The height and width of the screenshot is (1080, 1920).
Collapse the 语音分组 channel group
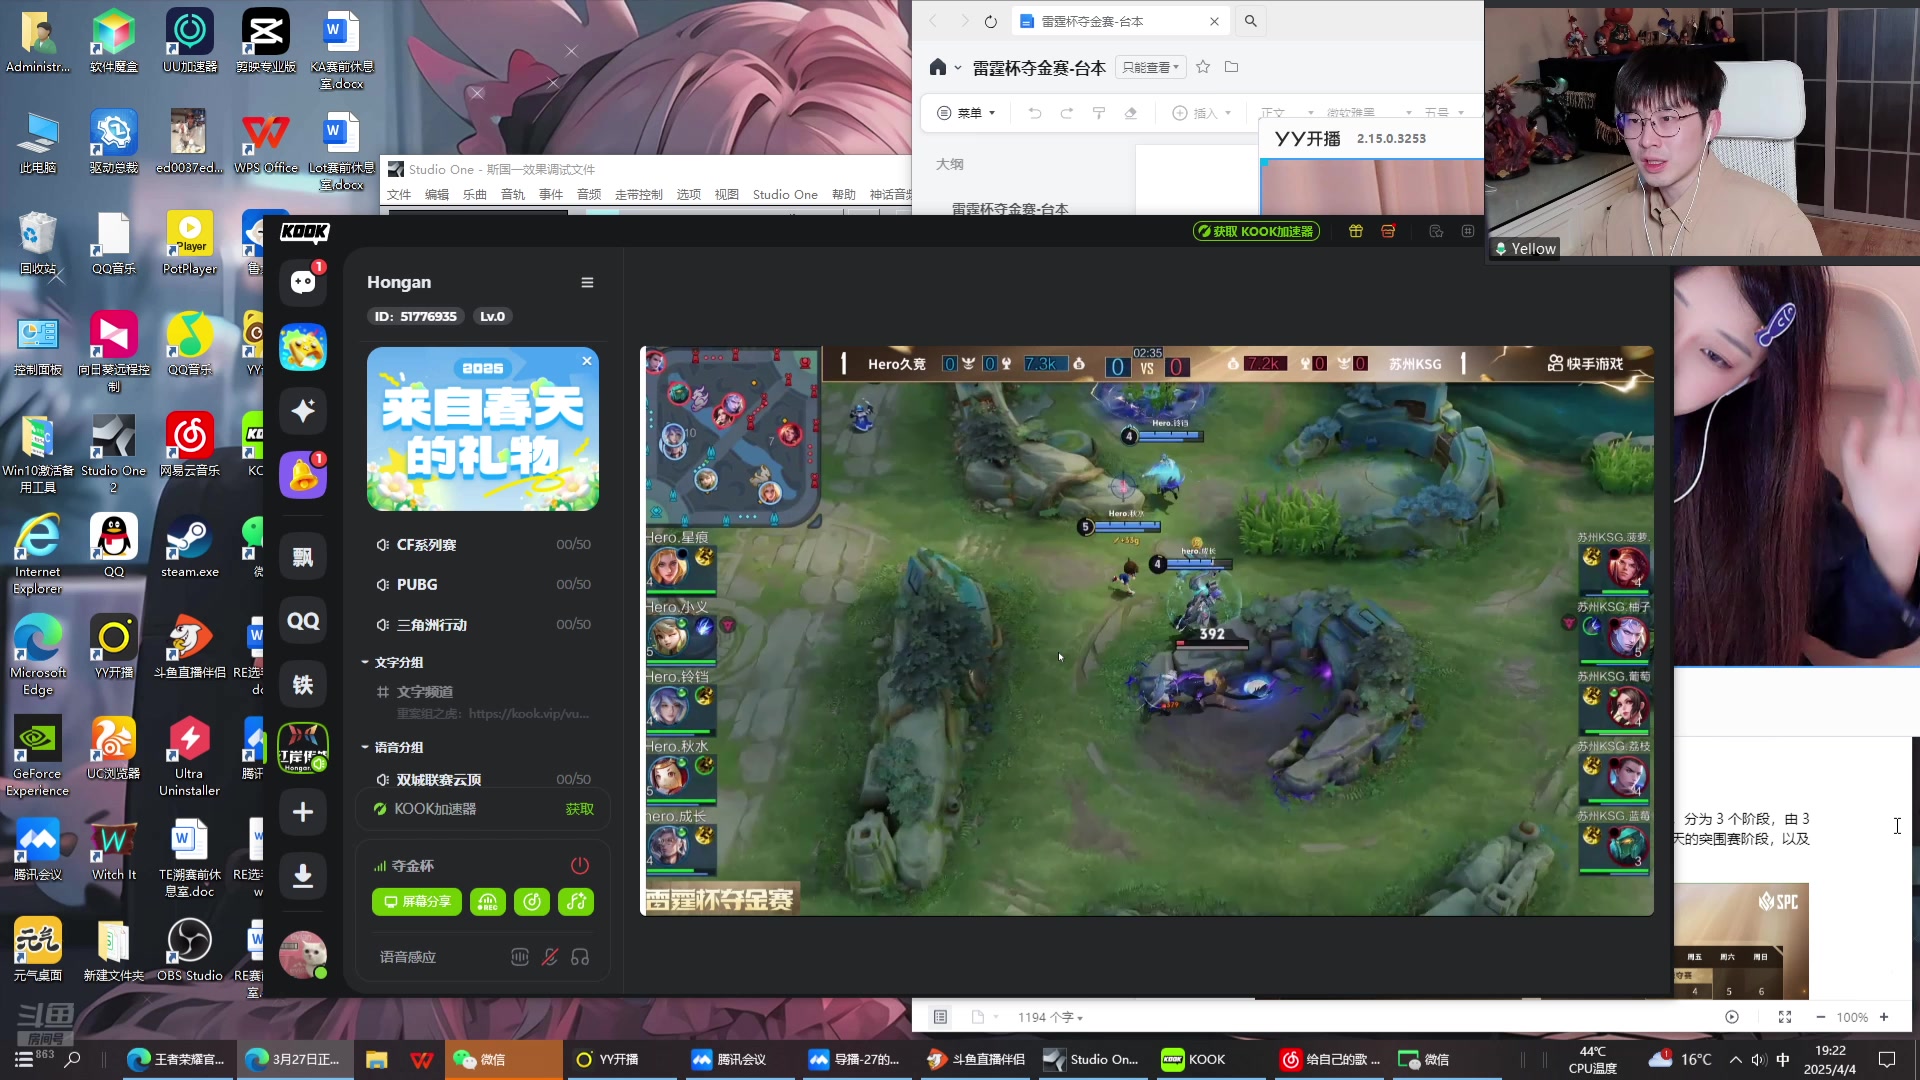point(392,748)
